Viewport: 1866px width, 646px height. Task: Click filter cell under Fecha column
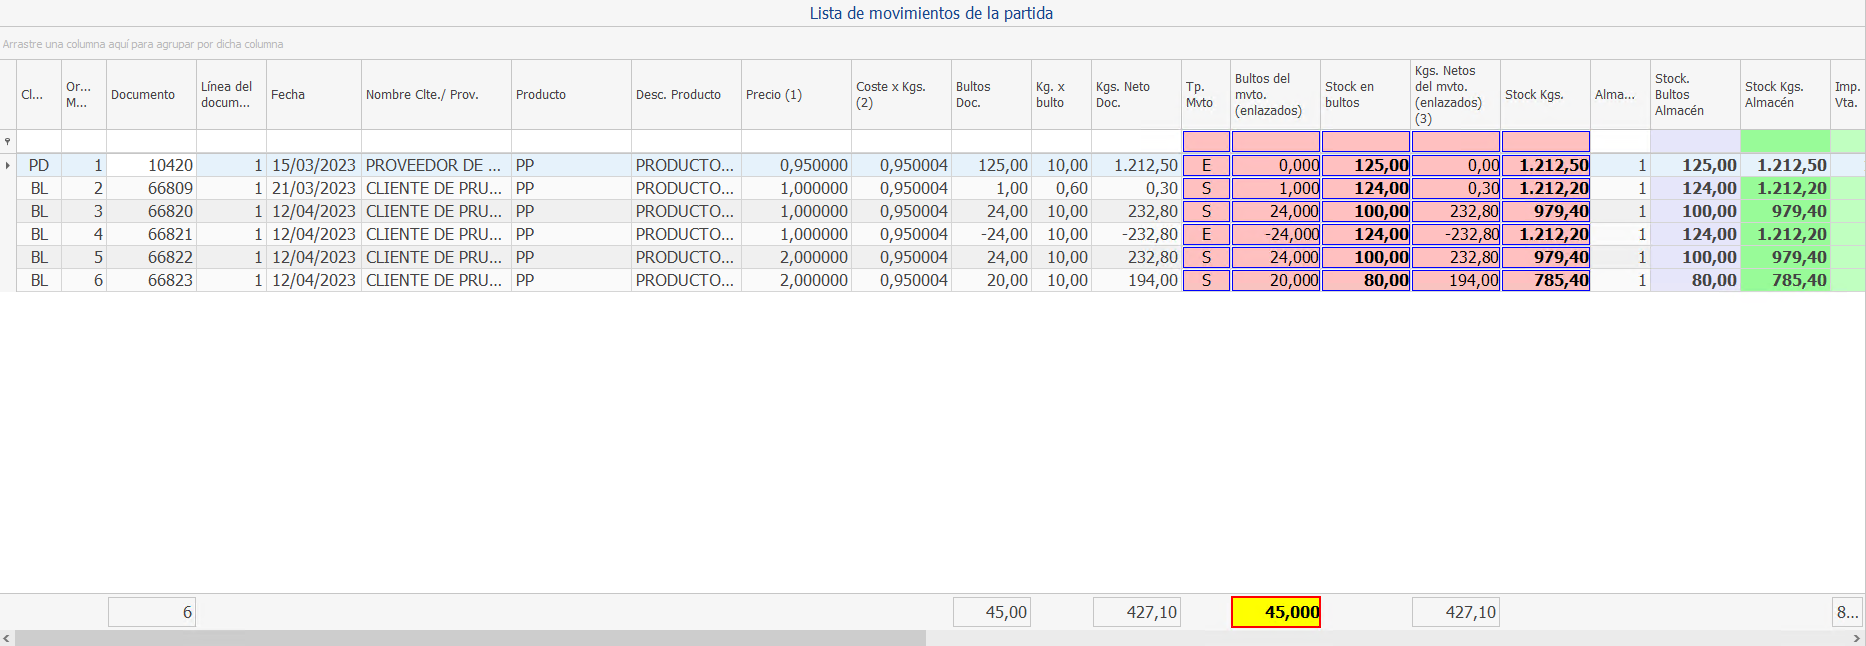[314, 142]
